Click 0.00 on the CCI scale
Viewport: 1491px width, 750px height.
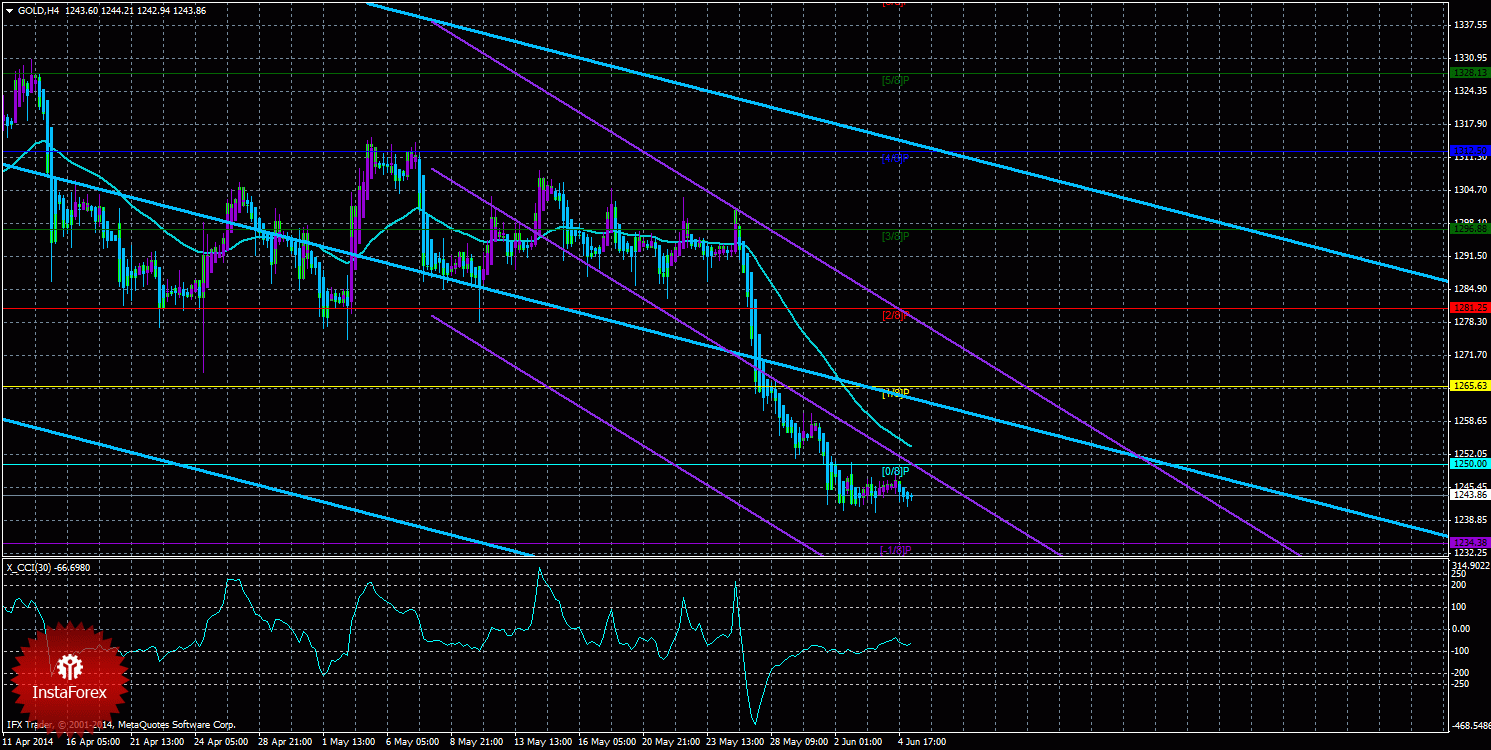coord(1462,628)
